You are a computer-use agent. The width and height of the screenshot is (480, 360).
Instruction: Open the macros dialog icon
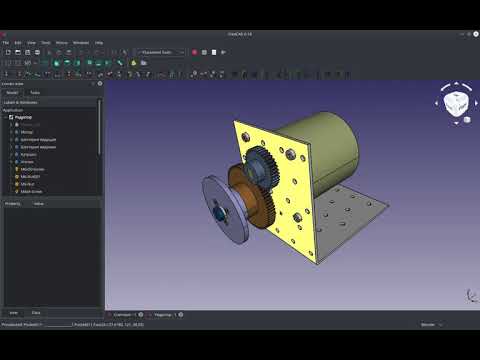pos(214,52)
